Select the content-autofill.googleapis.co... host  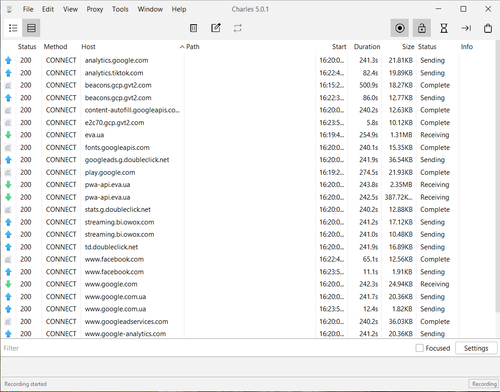coord(132,110)
